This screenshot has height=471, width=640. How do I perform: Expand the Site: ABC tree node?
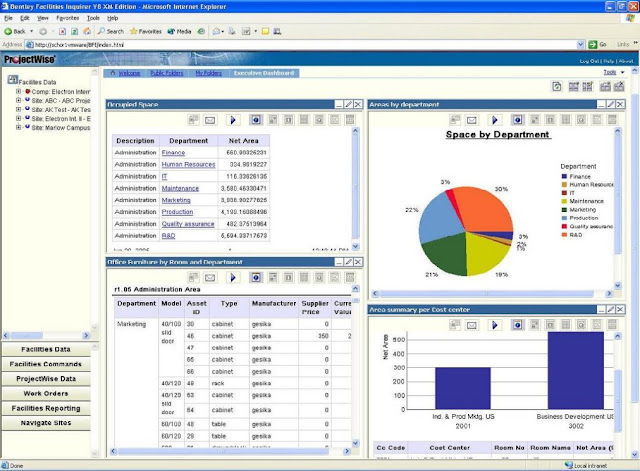[19, 101]
